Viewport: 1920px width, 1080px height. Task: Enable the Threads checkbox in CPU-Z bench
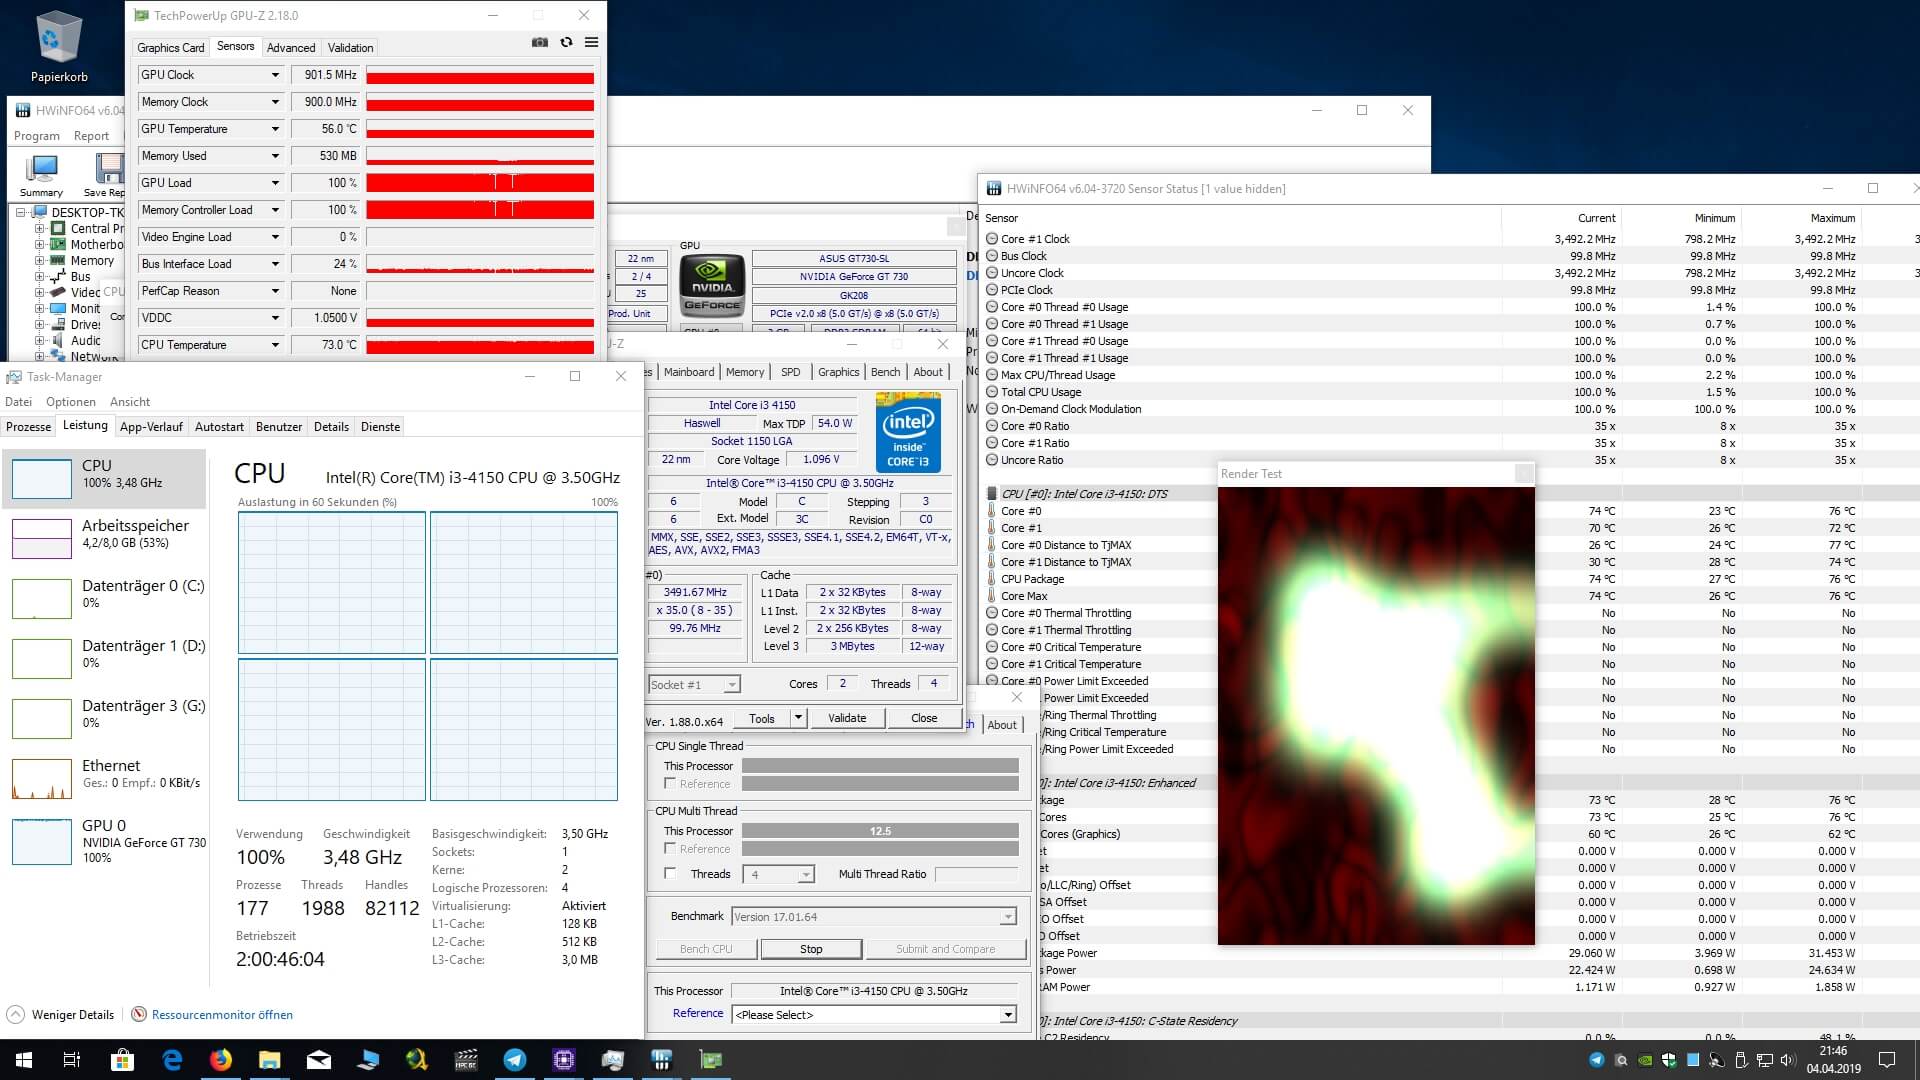pos(670,874)
